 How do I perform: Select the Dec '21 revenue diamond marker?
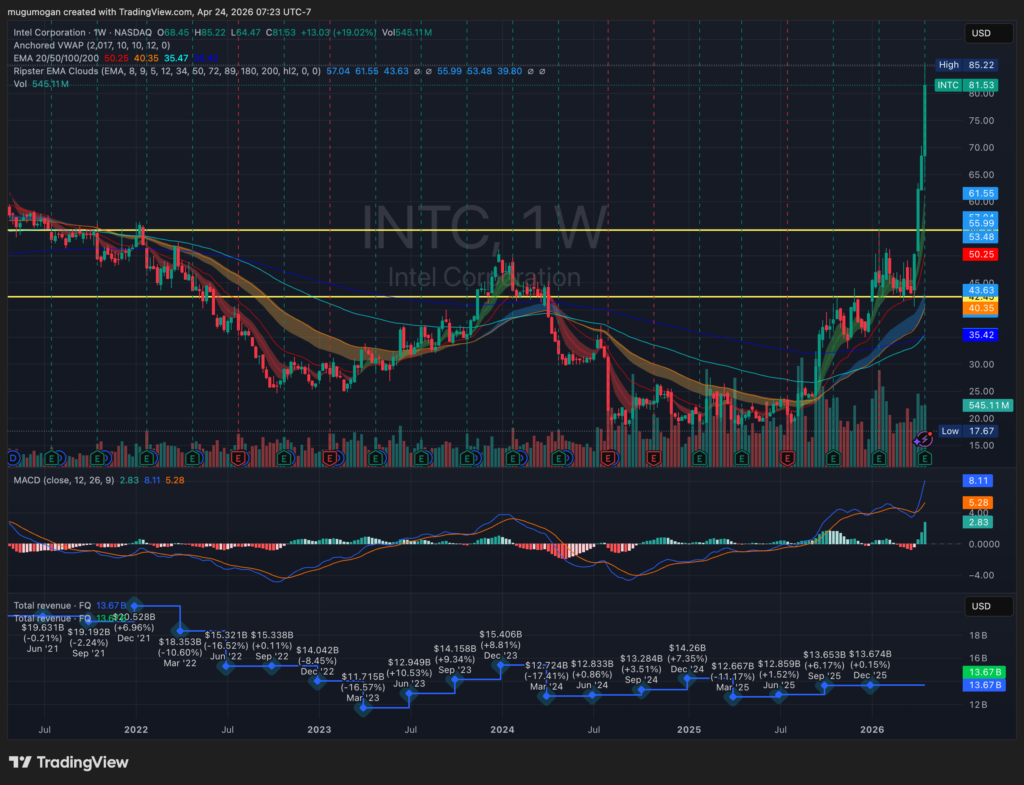pos(136,606)
